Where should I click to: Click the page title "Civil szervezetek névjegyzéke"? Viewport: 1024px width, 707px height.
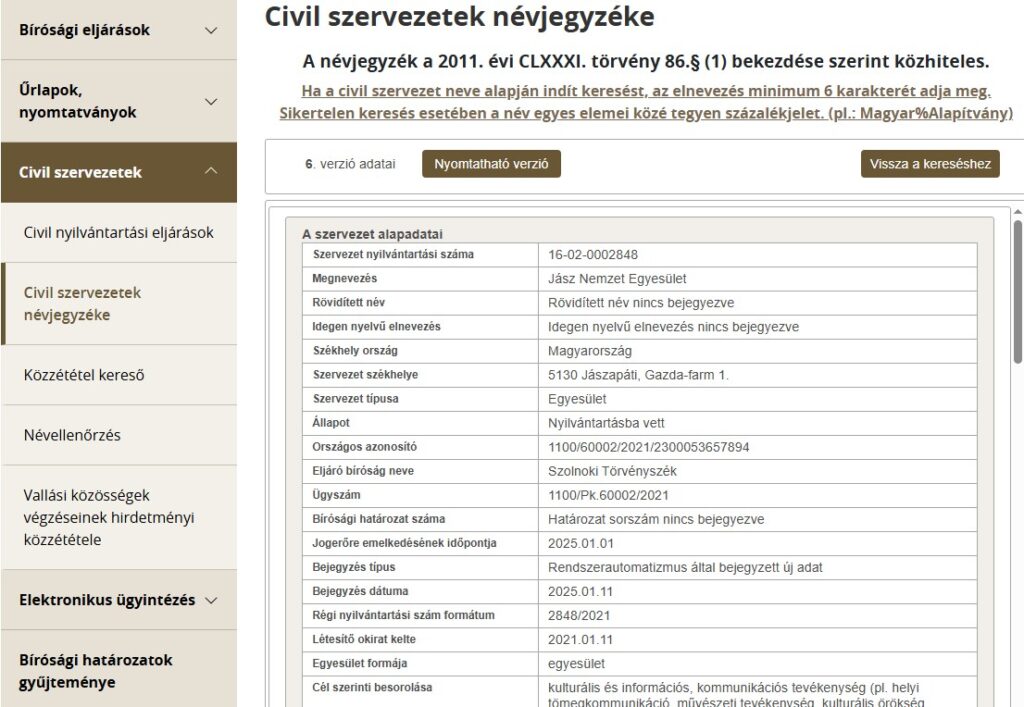pos(459,16)
